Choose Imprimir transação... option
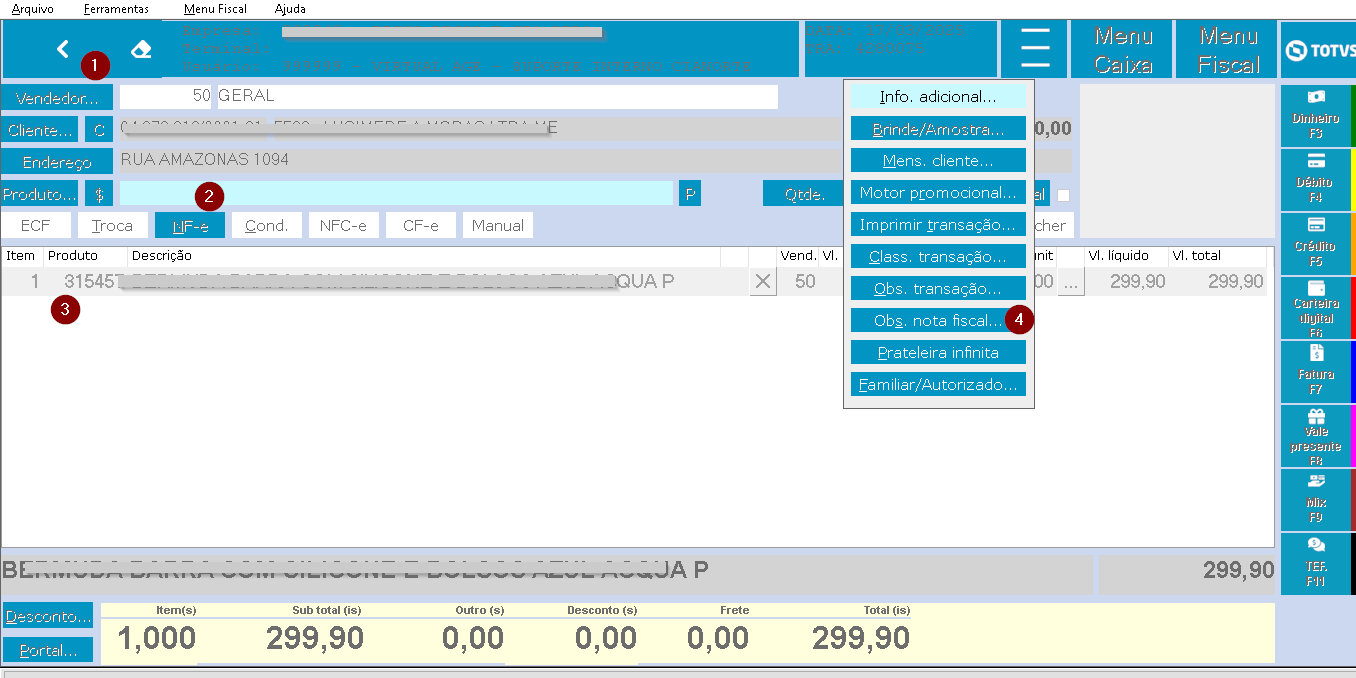1356x678 pixels. (938, 225)
